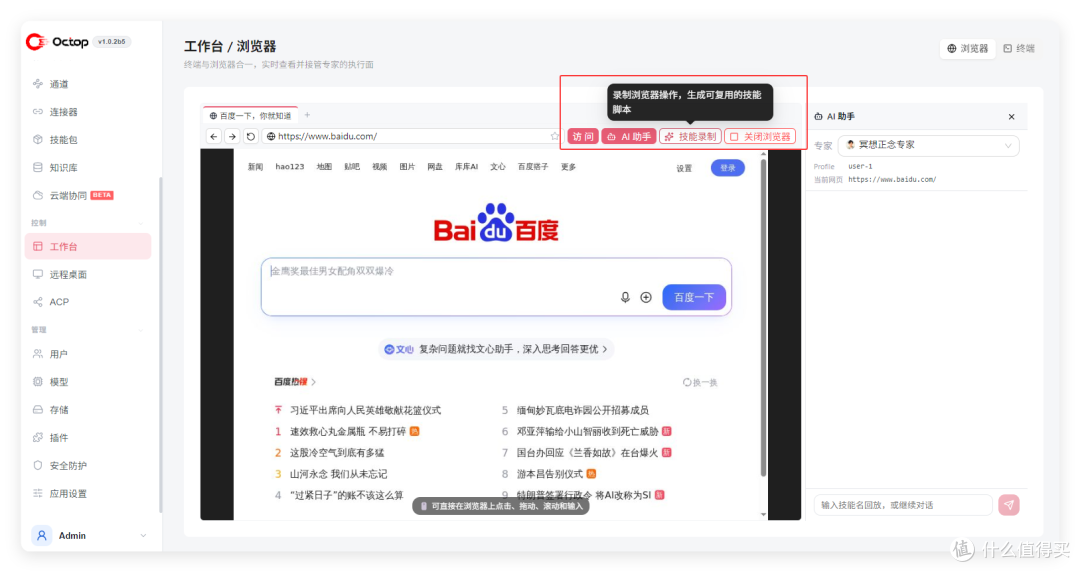1080x572 pixels.
Task: Close the AI 助手 panel
Action: point(1012,116)
